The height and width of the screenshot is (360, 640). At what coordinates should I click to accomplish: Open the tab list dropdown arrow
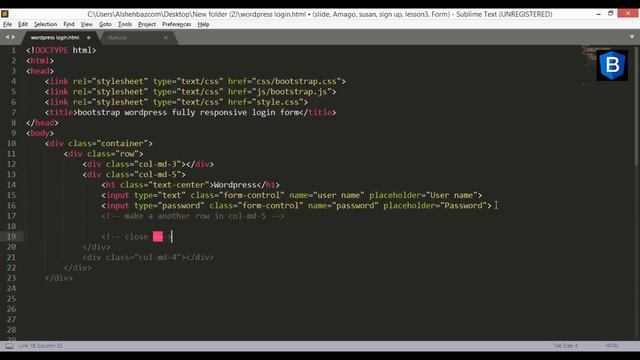(632, 37)
